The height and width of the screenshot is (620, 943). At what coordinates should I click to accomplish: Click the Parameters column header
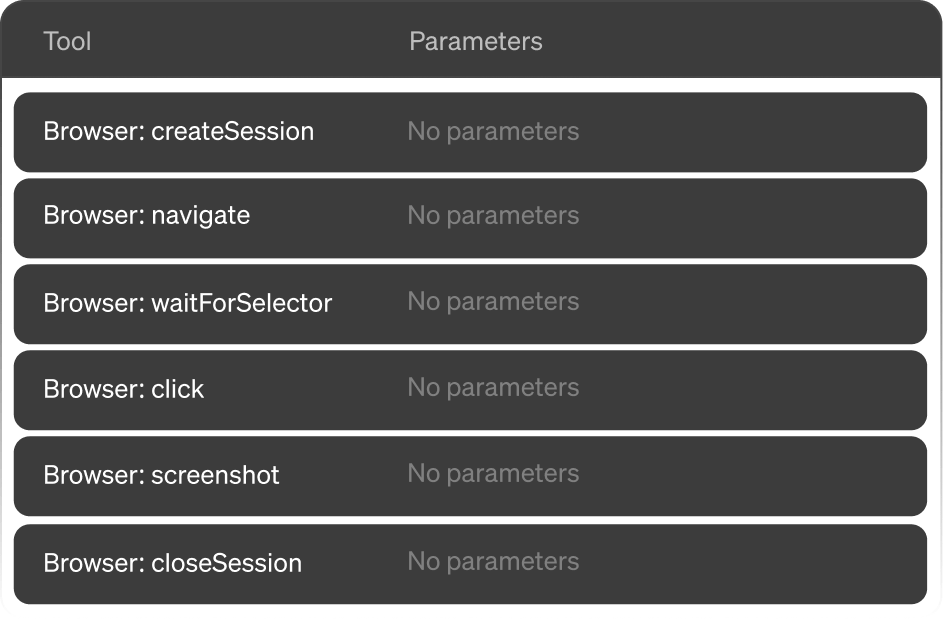(476, 41)
